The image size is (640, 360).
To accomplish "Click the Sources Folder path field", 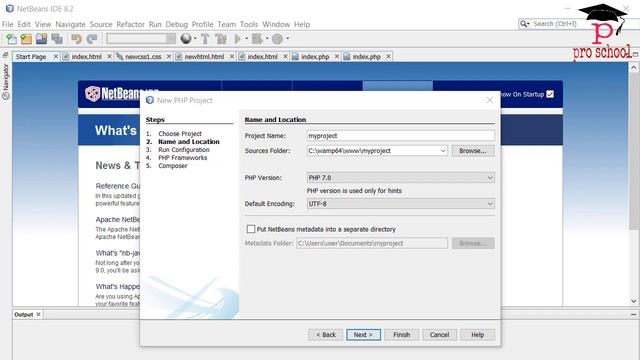I will coord(373,151).
